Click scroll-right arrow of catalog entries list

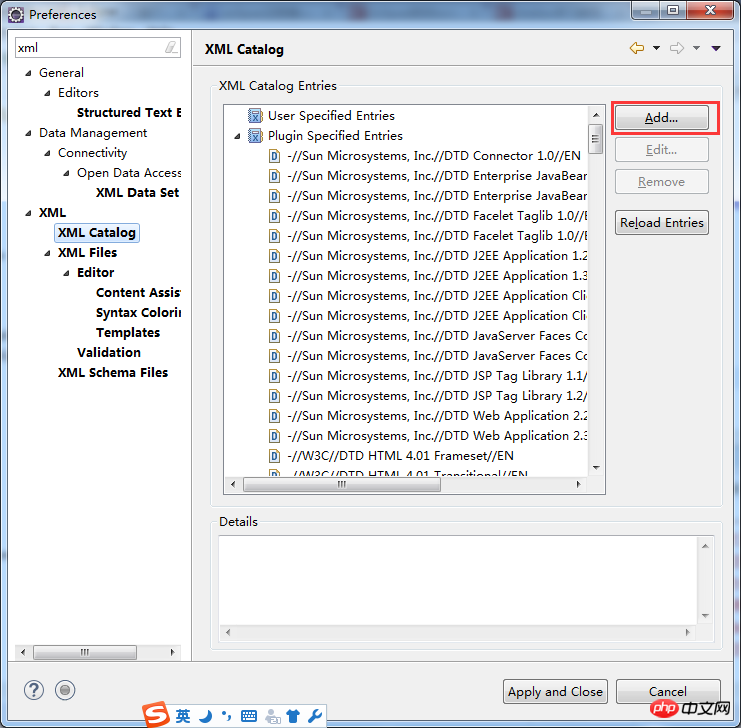(x=579, y=485)
